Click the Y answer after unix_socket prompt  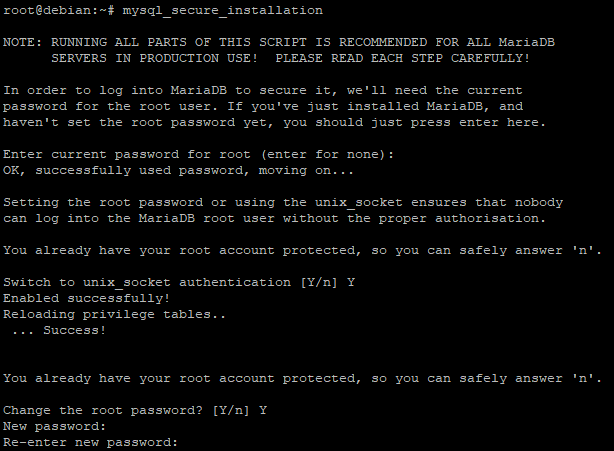351,282
